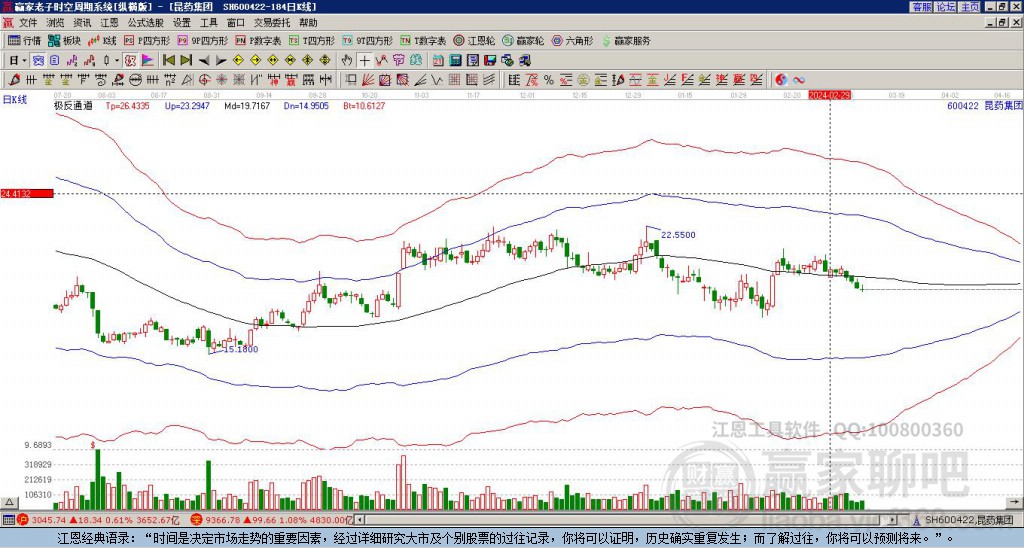Click the Tp=26.4335 value
The image size is (1024, 548).
[127, 105]
